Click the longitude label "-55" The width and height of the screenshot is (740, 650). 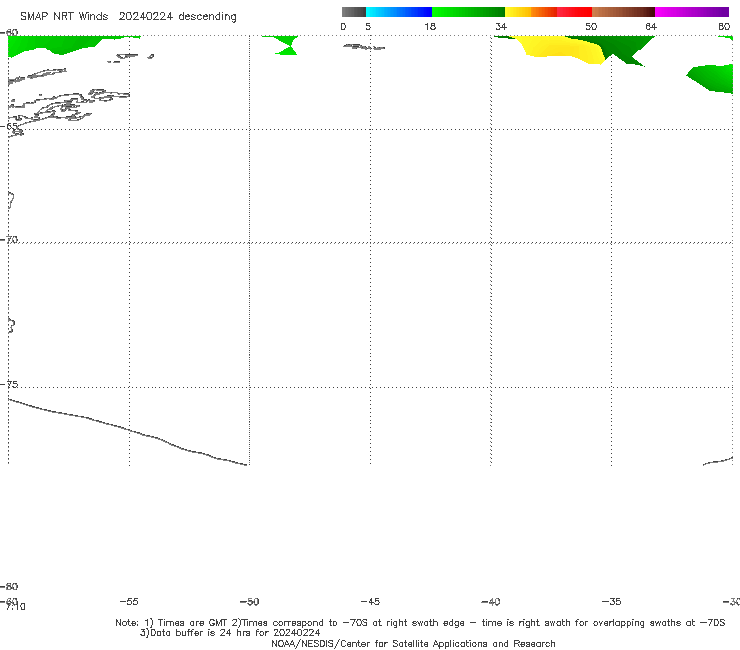[x=129, y=602]
